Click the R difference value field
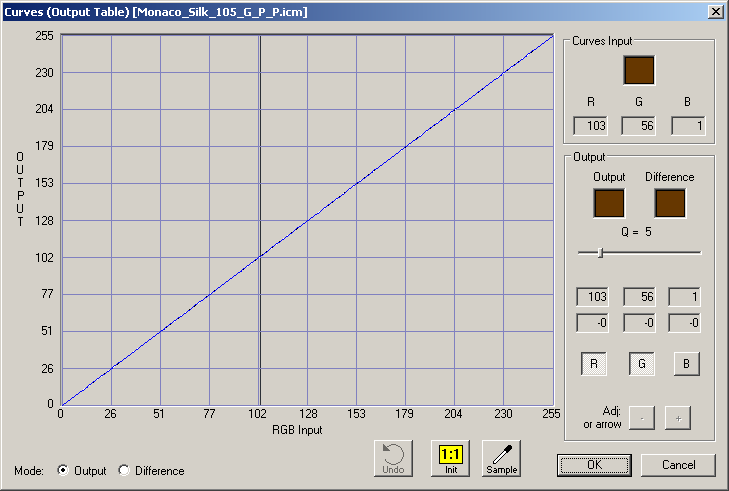The image size is (729, 491). [x=592, y=323]
